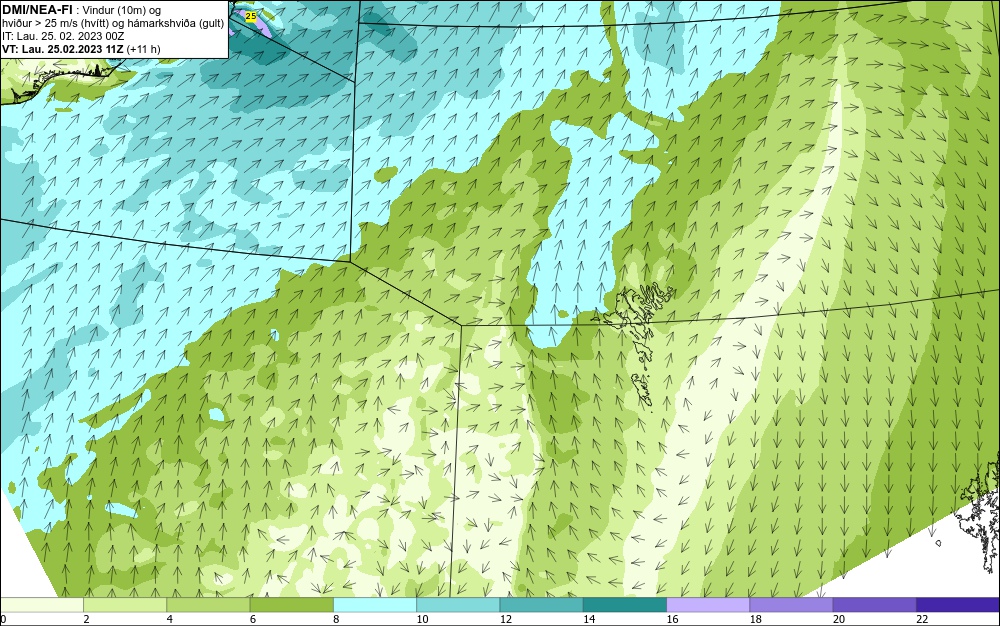Select the 14–16 m/s dark teal swatch
1000x626 pixels.
click(x=625, y=605)
